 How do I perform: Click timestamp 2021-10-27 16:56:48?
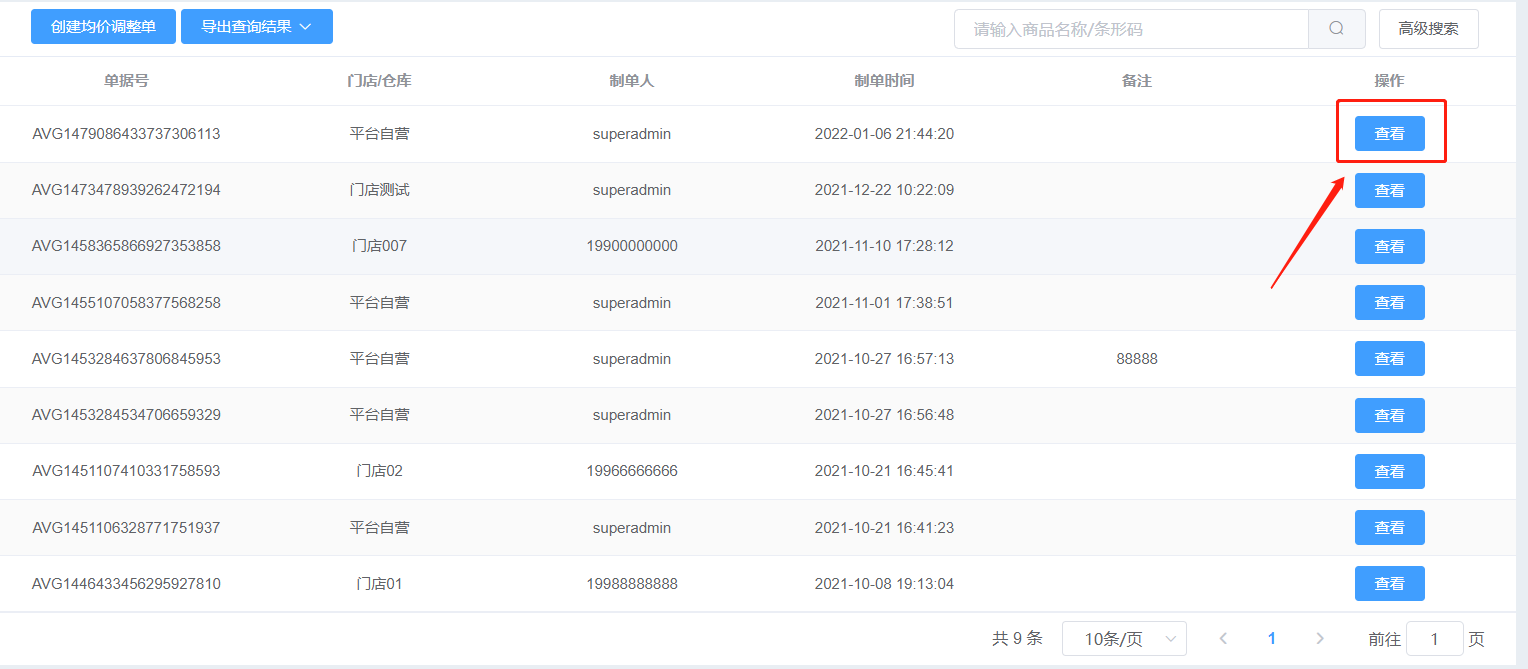click(x=884, y=415)
